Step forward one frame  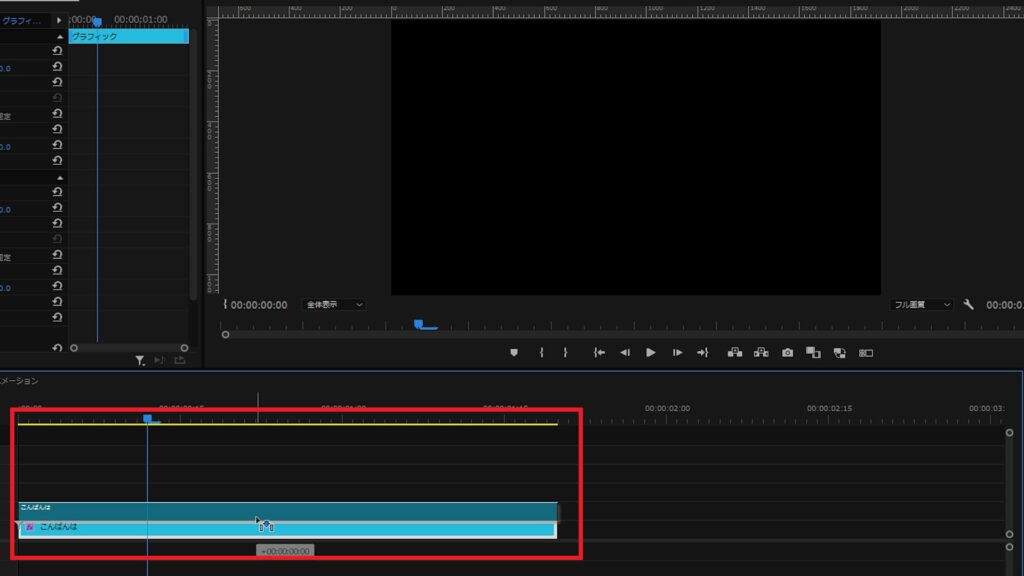click(x=677, y=353)
